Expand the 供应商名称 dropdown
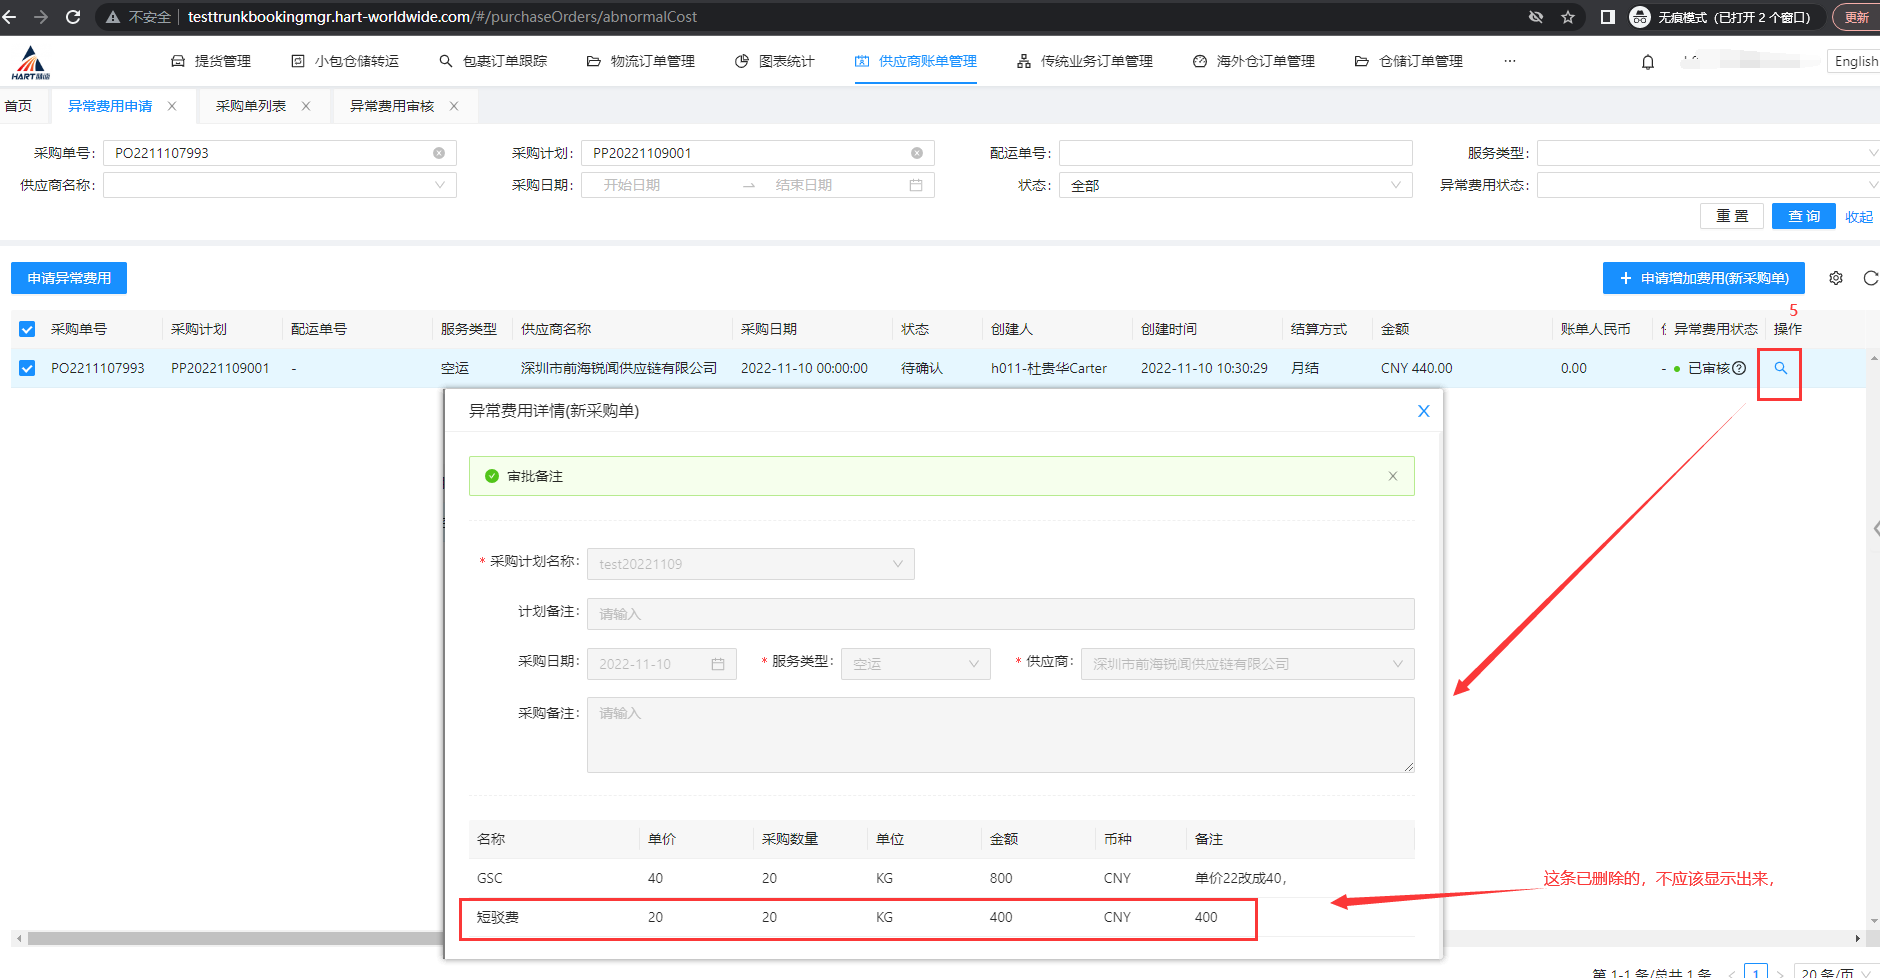The width and height of the screenshot is (1880, 978). 280,185
